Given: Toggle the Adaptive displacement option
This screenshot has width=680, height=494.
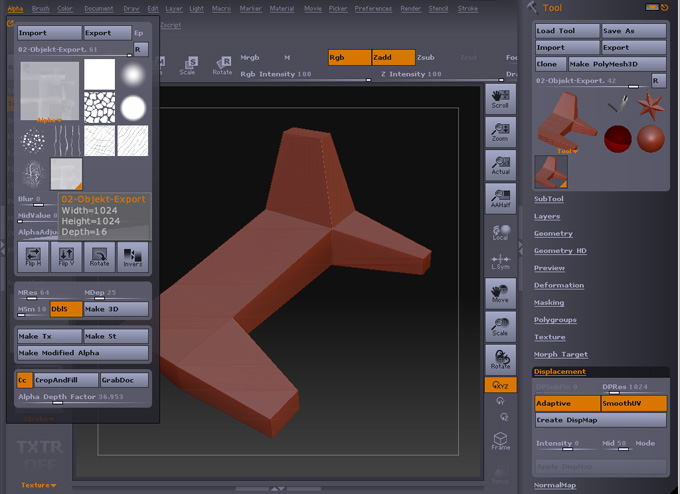Looking at the screenshot, I should click(567, 403).
